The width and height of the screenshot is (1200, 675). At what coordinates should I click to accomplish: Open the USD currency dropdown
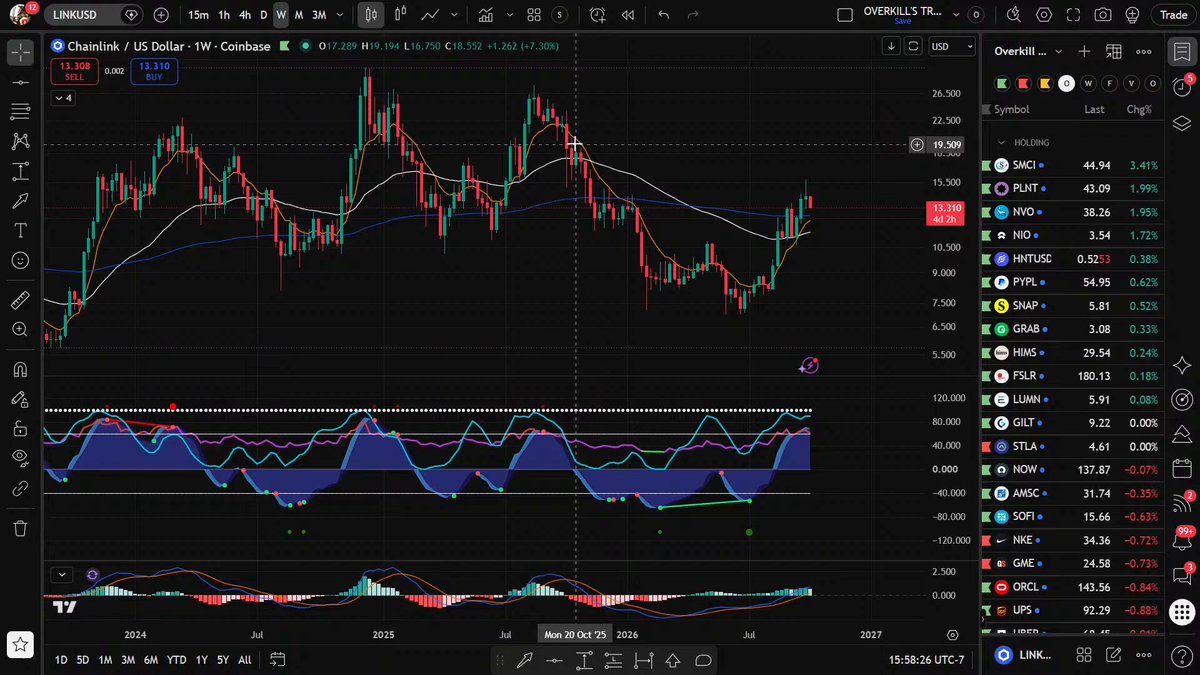pyautogui.click(x=951, y=46)
